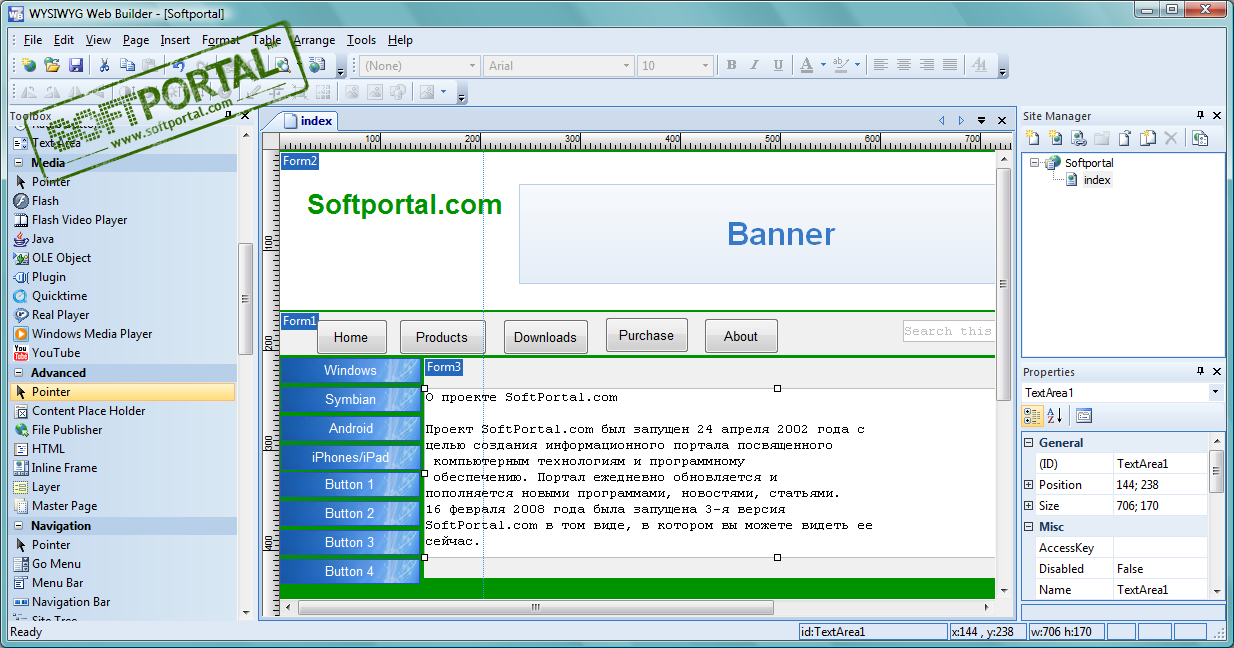This screenshot has height=648, width=1234.
Task: Click the Symbian navigation button
Action: pos(350,399)
